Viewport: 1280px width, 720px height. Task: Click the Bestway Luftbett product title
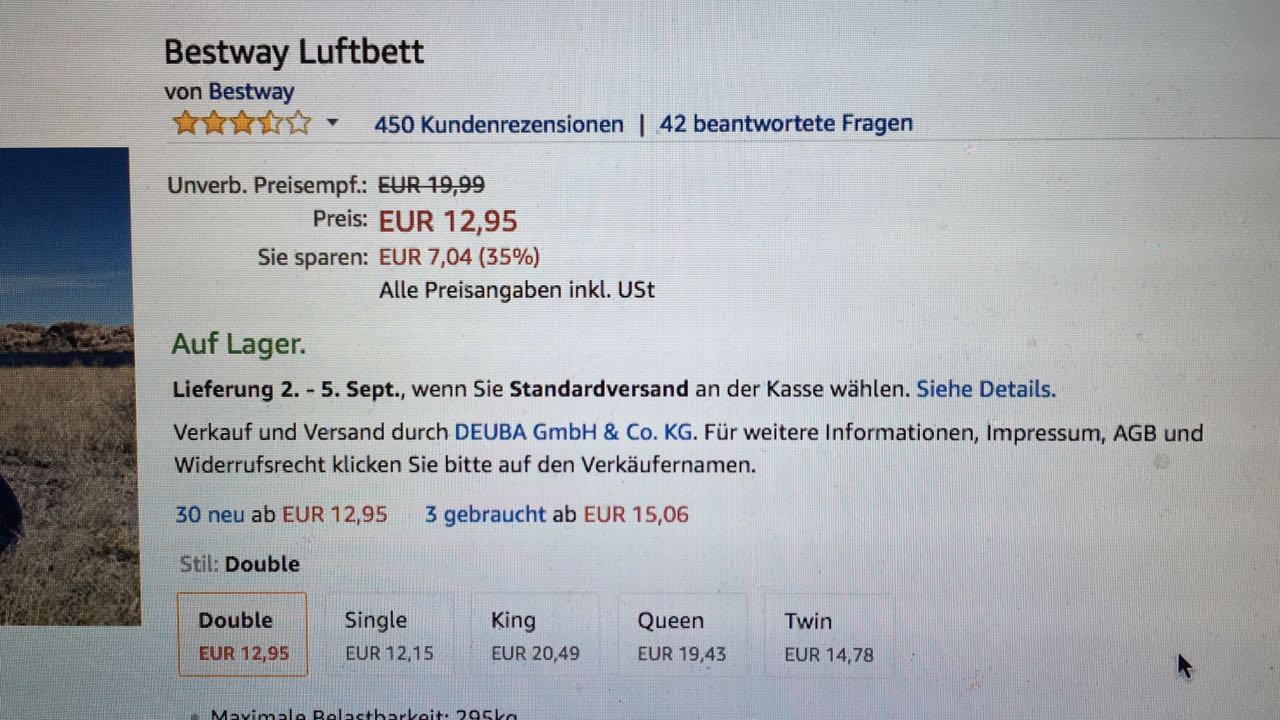point(294,52)
